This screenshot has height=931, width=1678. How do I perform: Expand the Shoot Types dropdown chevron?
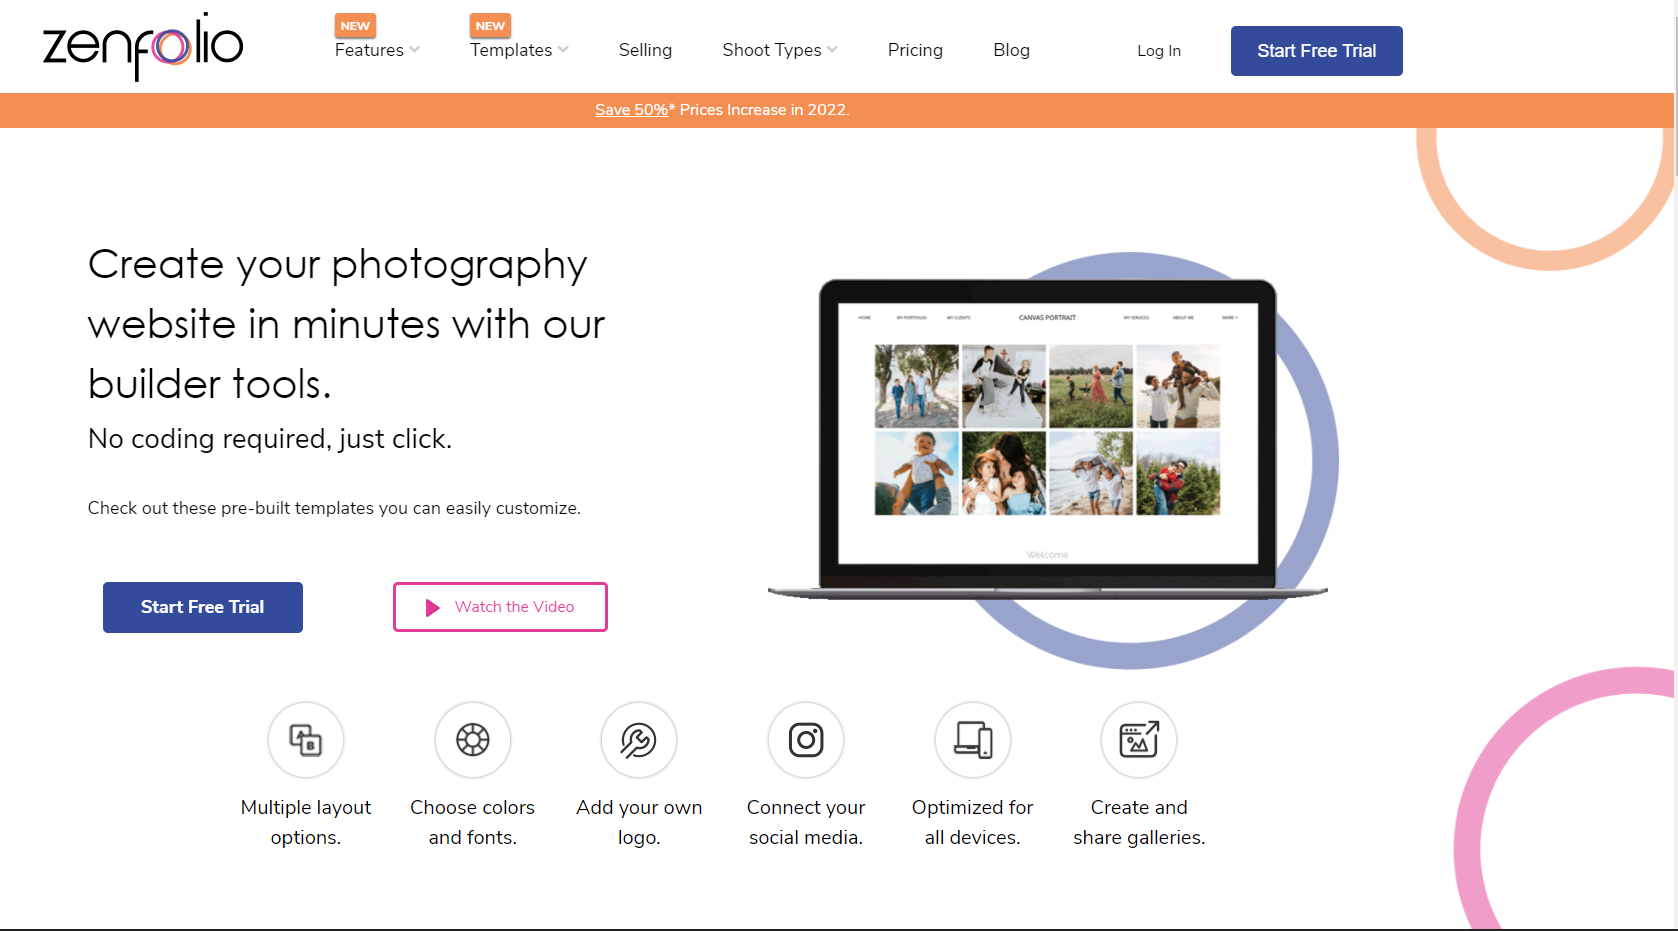(833, 49)
